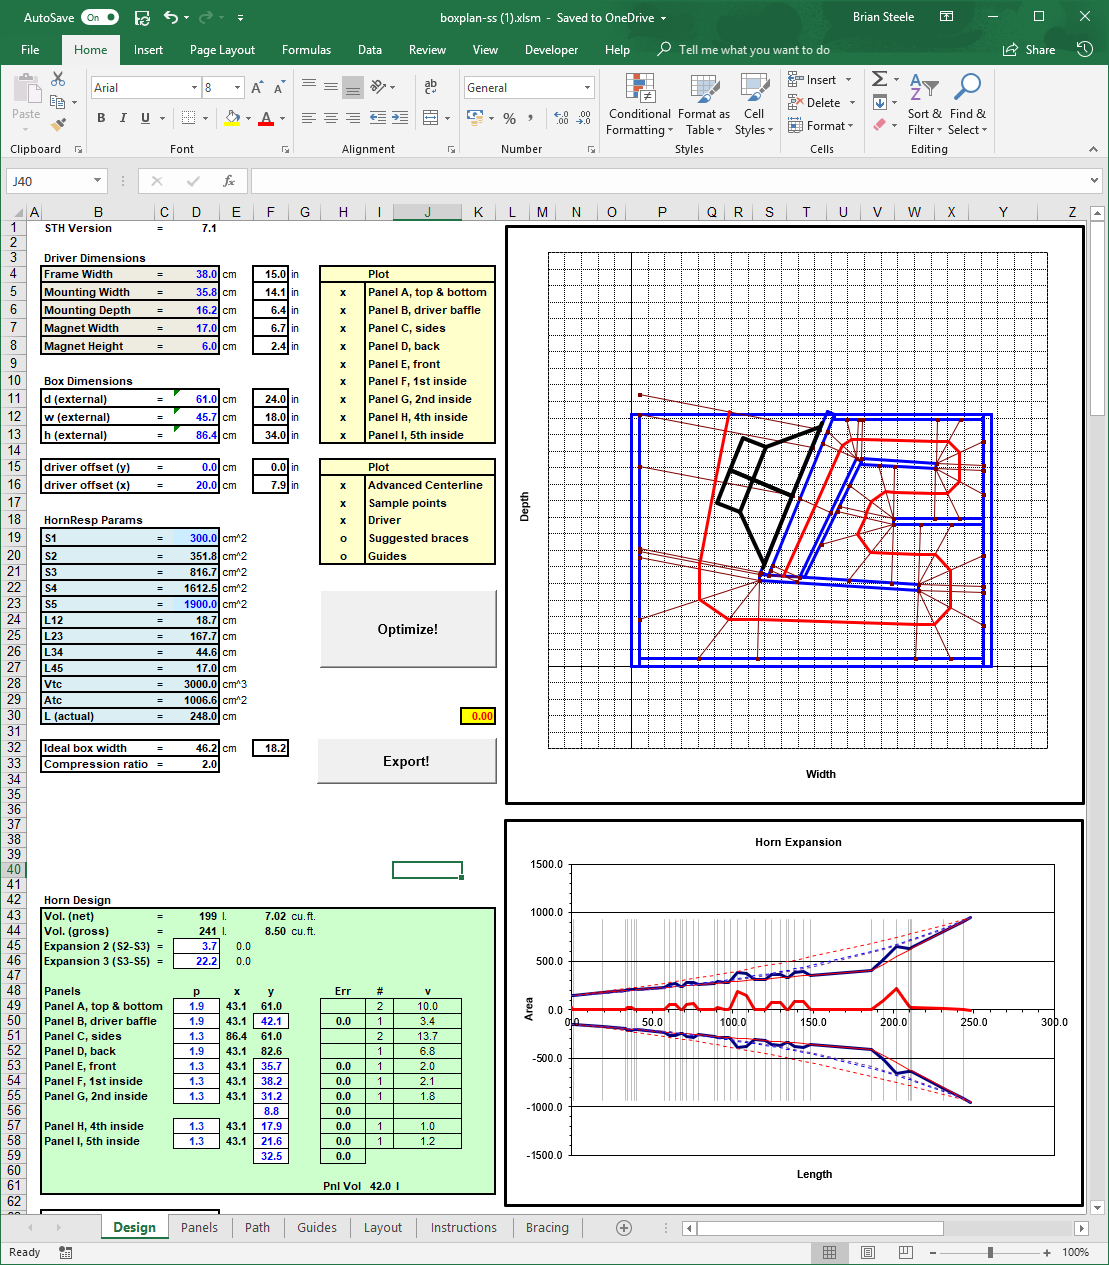Image resolution: width=1109 pixels, height=1265 pixels.
Task: Open the font size dropdown
Action: (x=237, y=88)
